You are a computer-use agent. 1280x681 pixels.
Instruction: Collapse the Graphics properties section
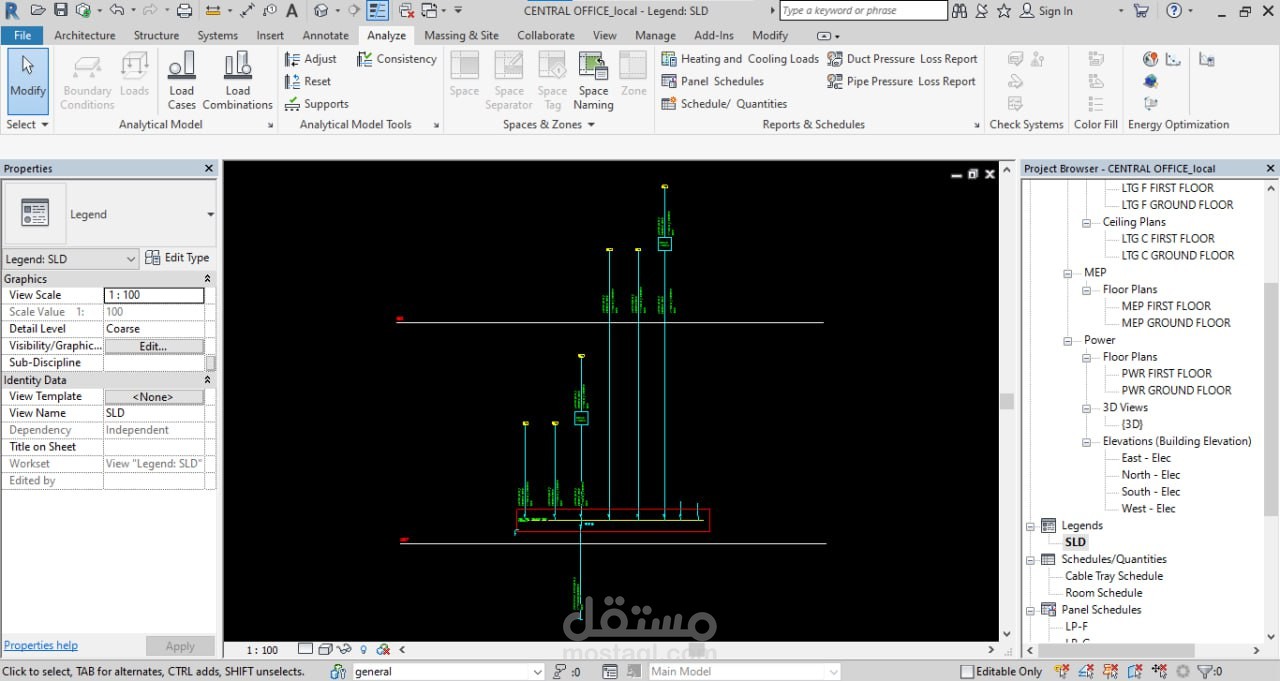pos(208,279)
